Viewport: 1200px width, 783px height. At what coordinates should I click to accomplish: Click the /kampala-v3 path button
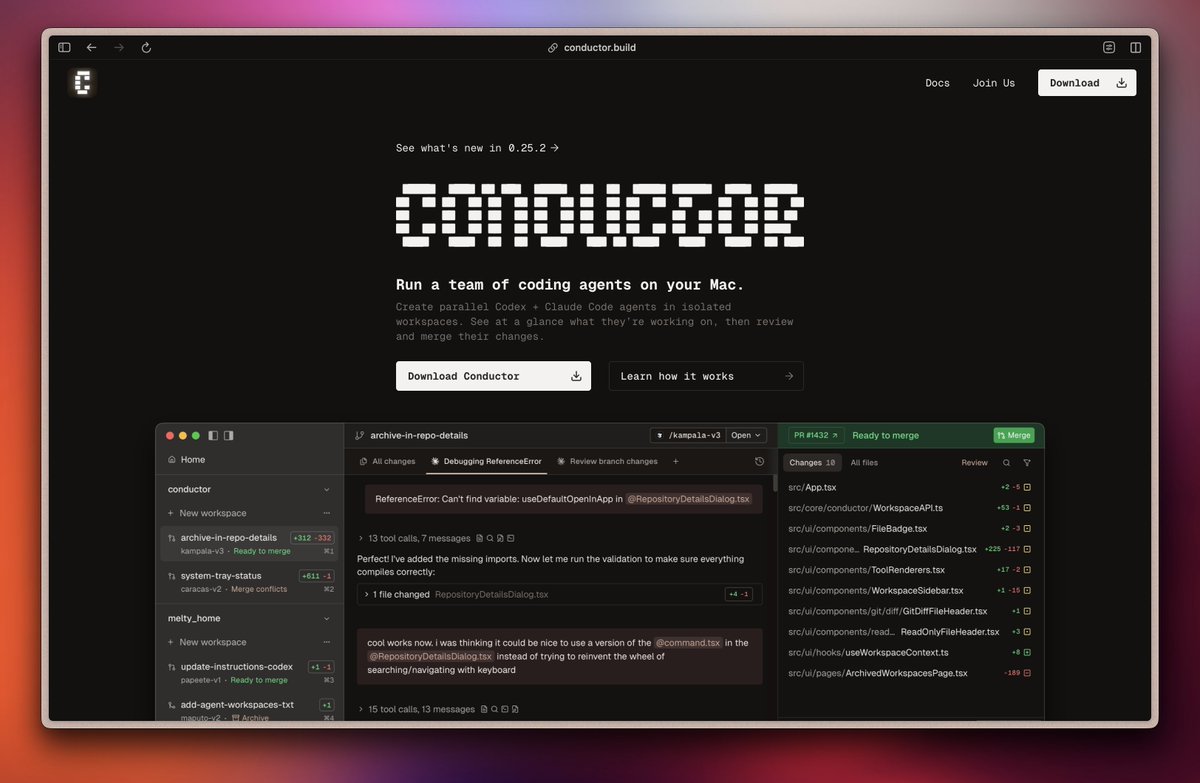[x=687, y=436]
